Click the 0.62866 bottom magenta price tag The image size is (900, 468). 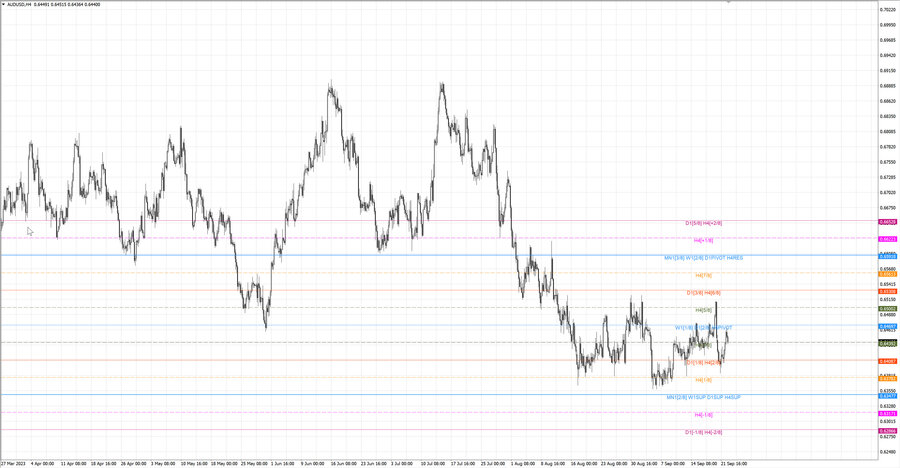coord(888,431)
